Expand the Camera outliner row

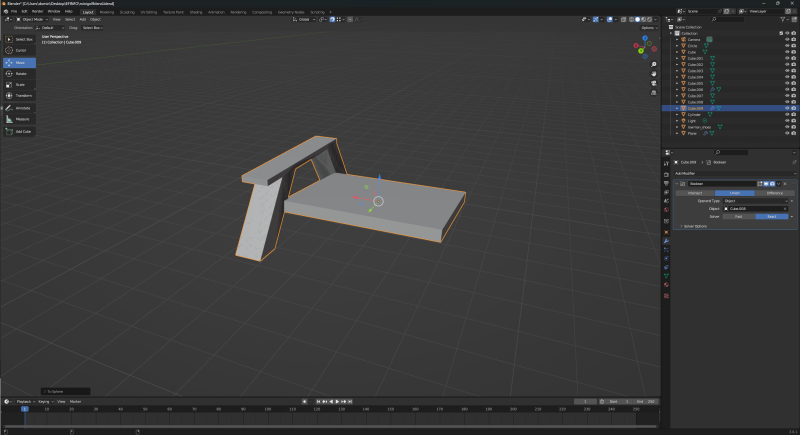coord(678,39)
